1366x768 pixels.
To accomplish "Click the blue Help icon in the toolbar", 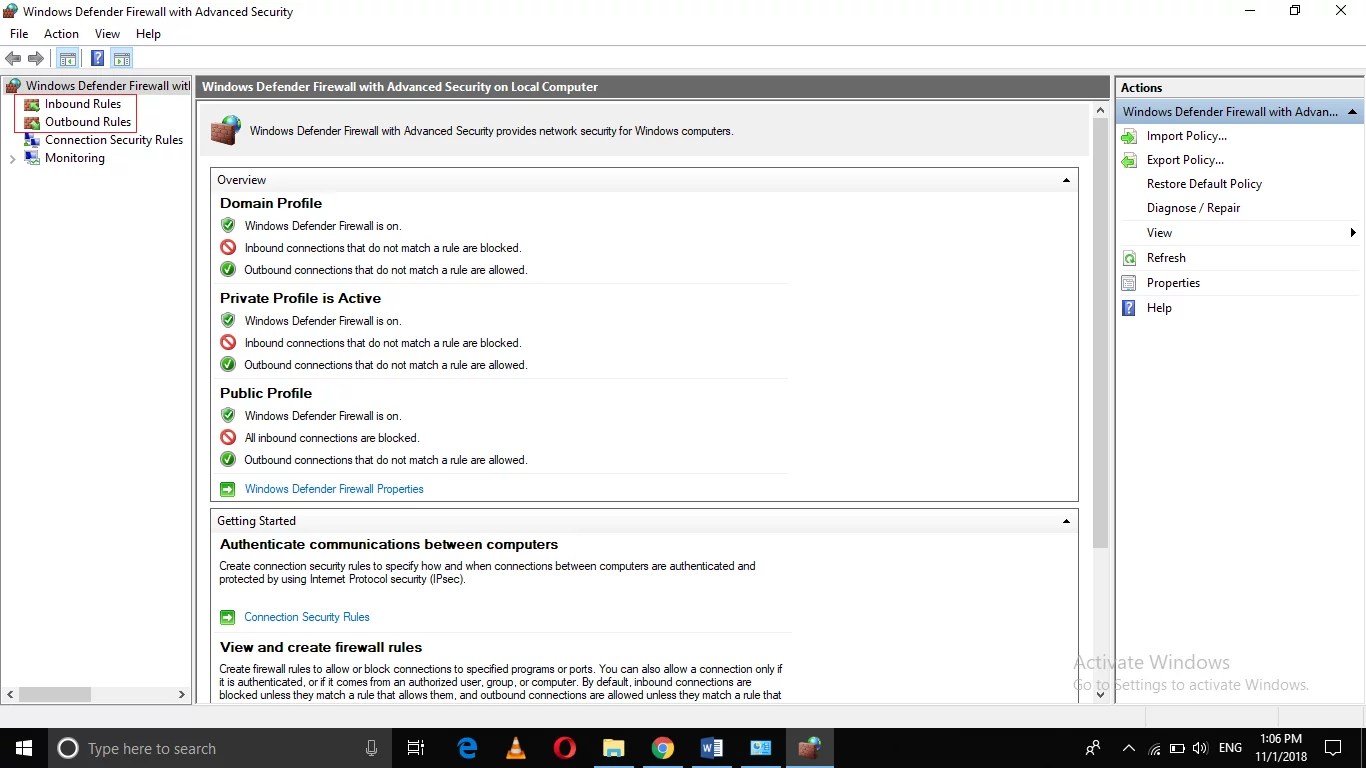I will [97, 59].
